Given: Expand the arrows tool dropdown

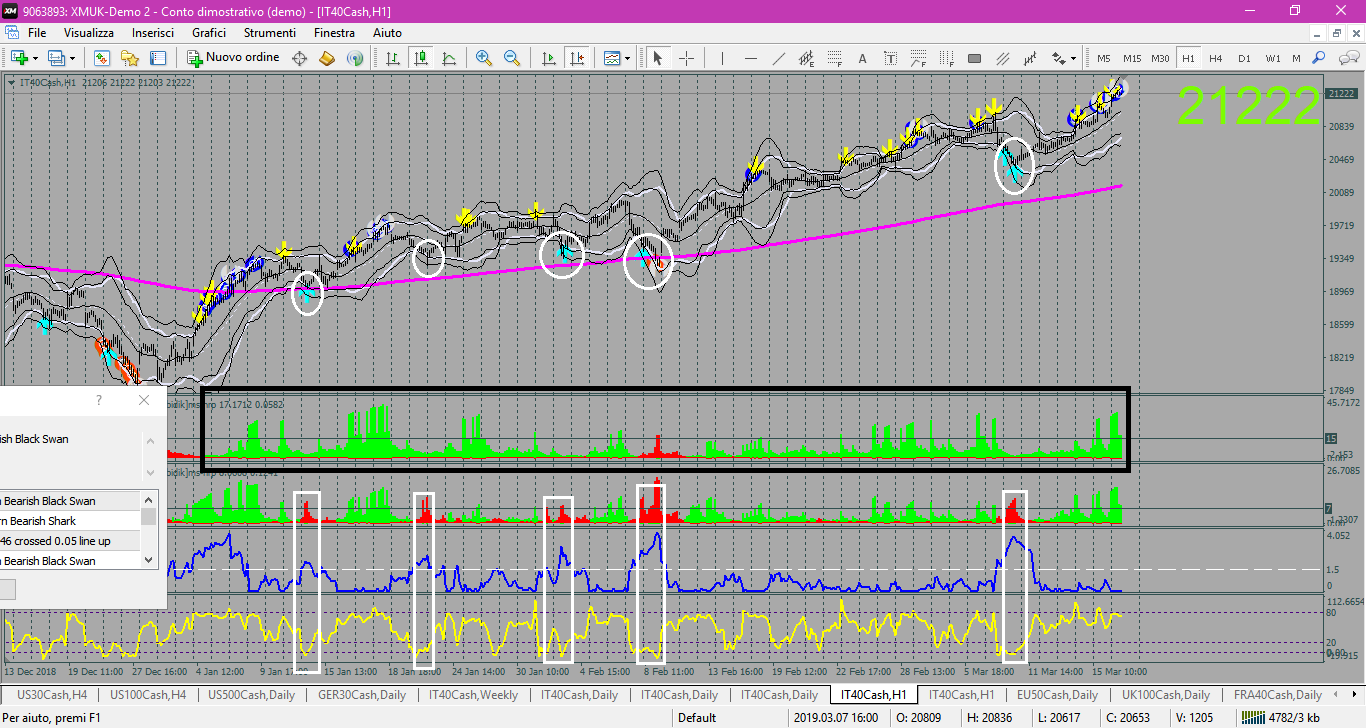Looking at the screenshot, I should pyautogui.click(x=1075, y=58).
